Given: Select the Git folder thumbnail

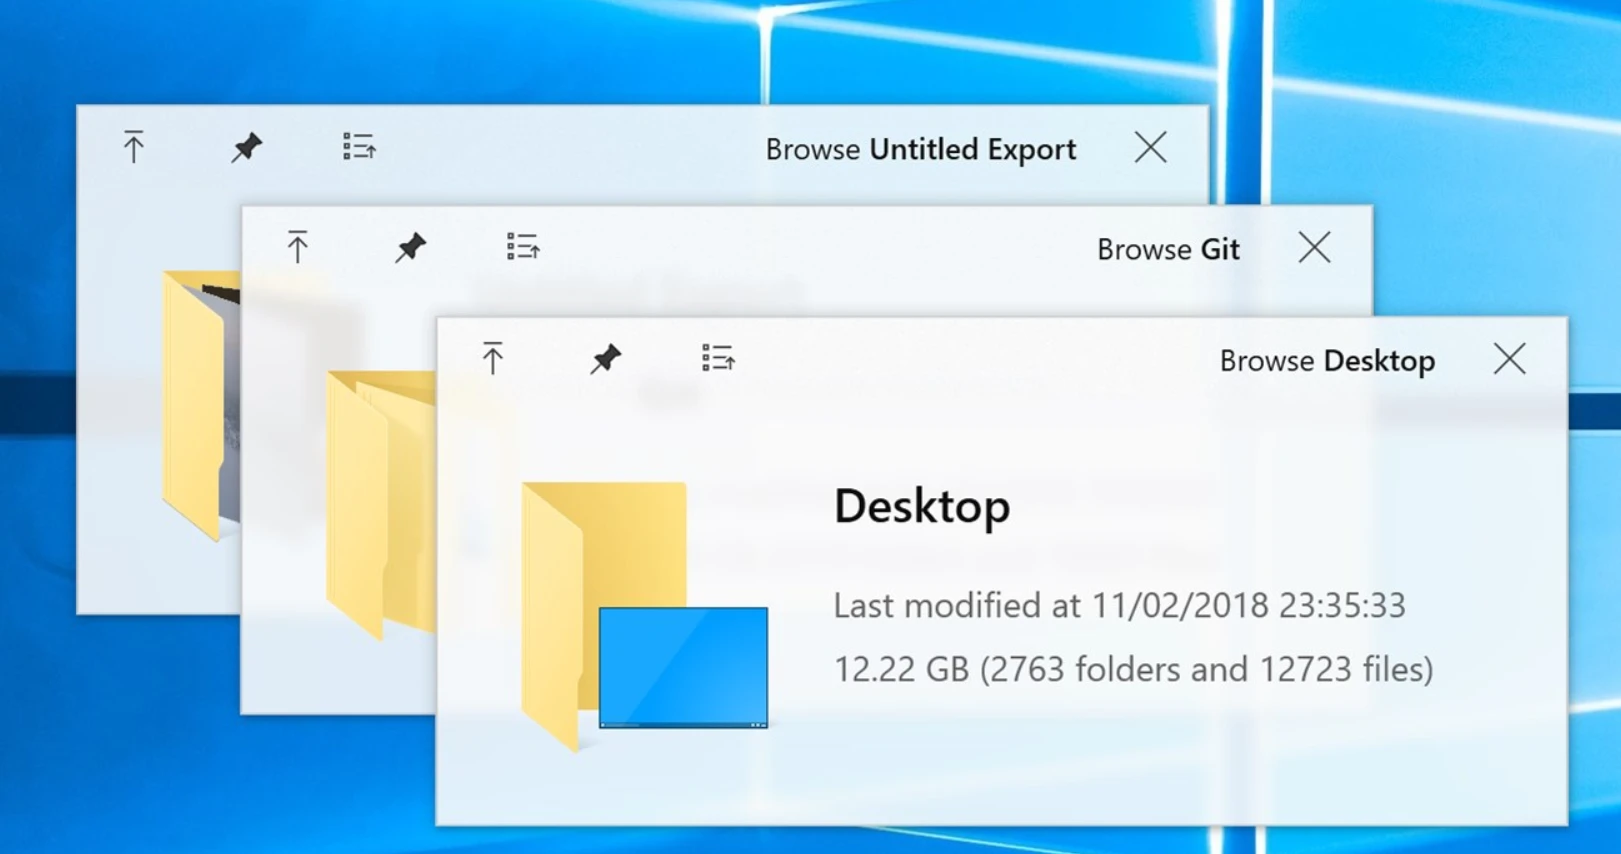Looking at the screenshot, I should (380, 500).
